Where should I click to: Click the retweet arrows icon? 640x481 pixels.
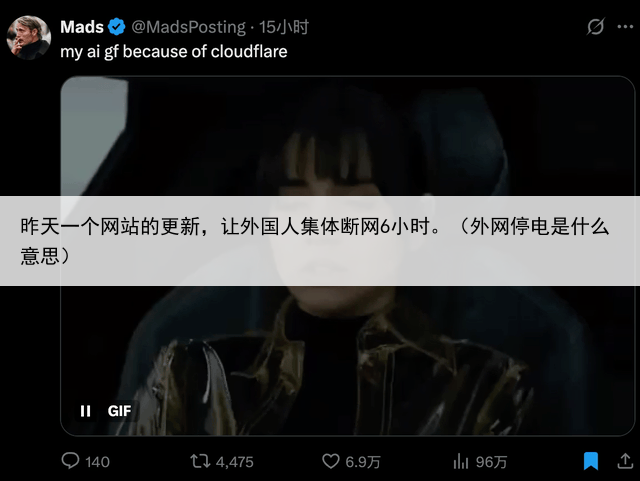pos(200,461)
